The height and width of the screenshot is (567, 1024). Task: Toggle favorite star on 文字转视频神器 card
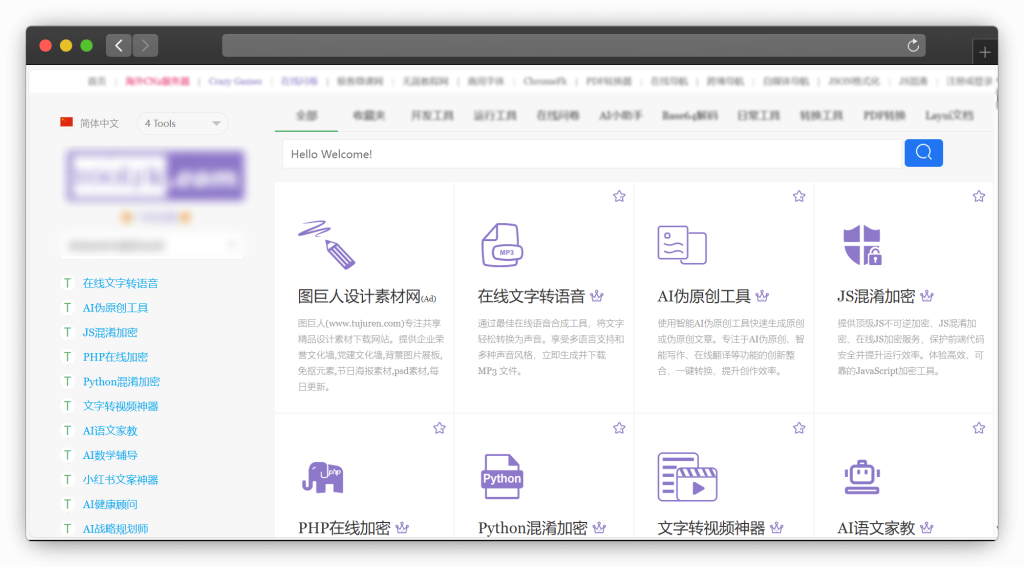[799, 429]
